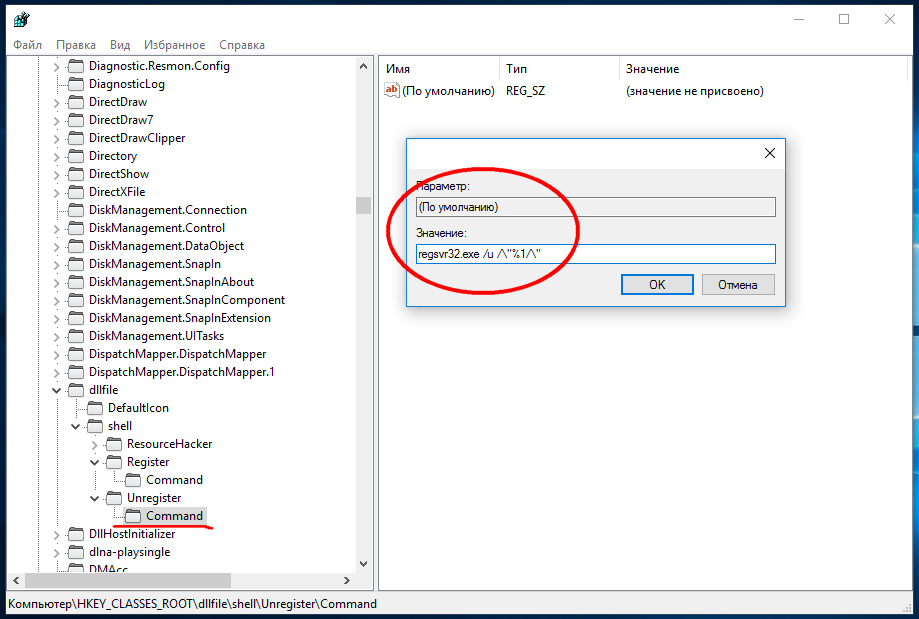919x619 pixels.
Task: Click the folder icon of DiskManagement.Control
Action: (x=76, y=227)
